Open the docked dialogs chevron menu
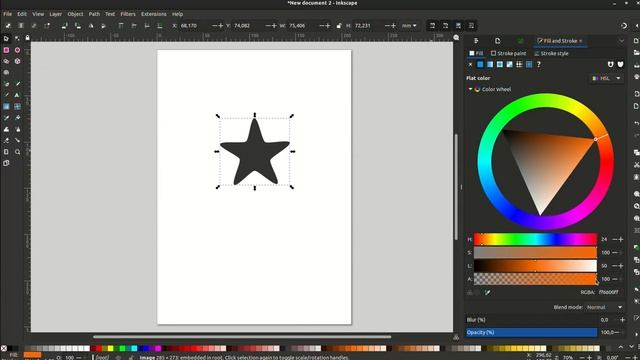 coord(621,41)
